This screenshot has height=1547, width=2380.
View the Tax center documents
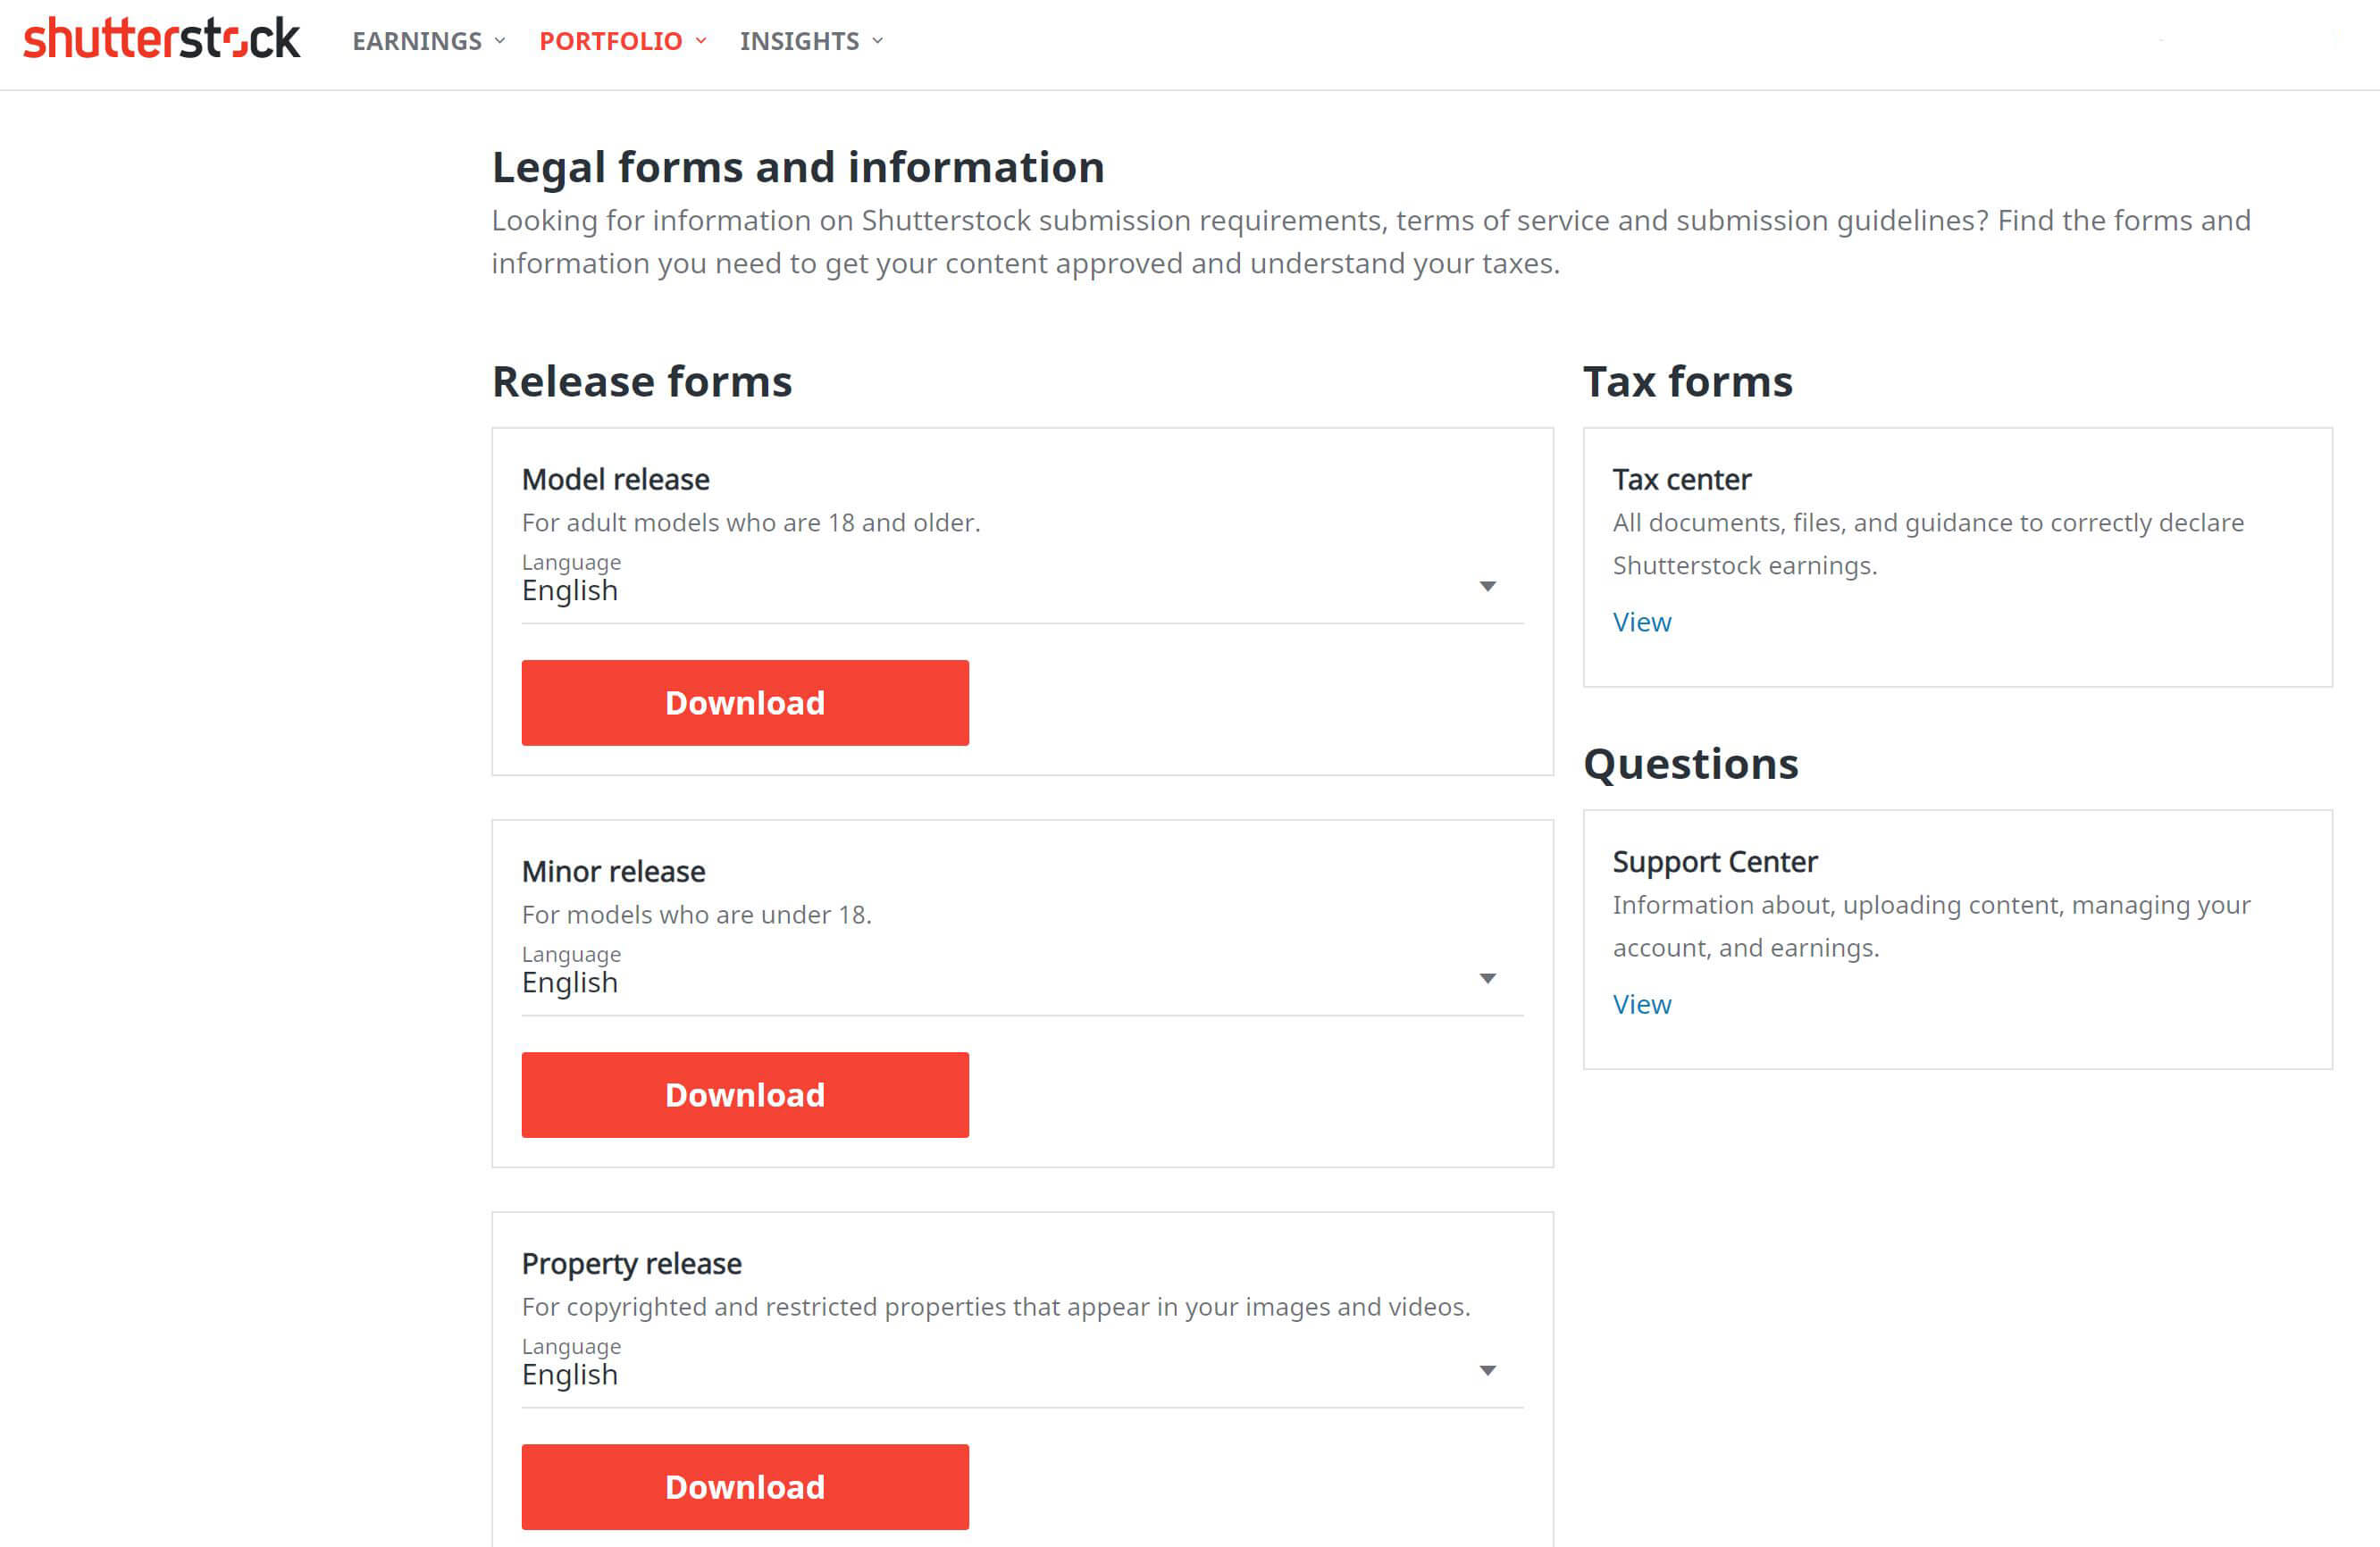[1641, 621]
